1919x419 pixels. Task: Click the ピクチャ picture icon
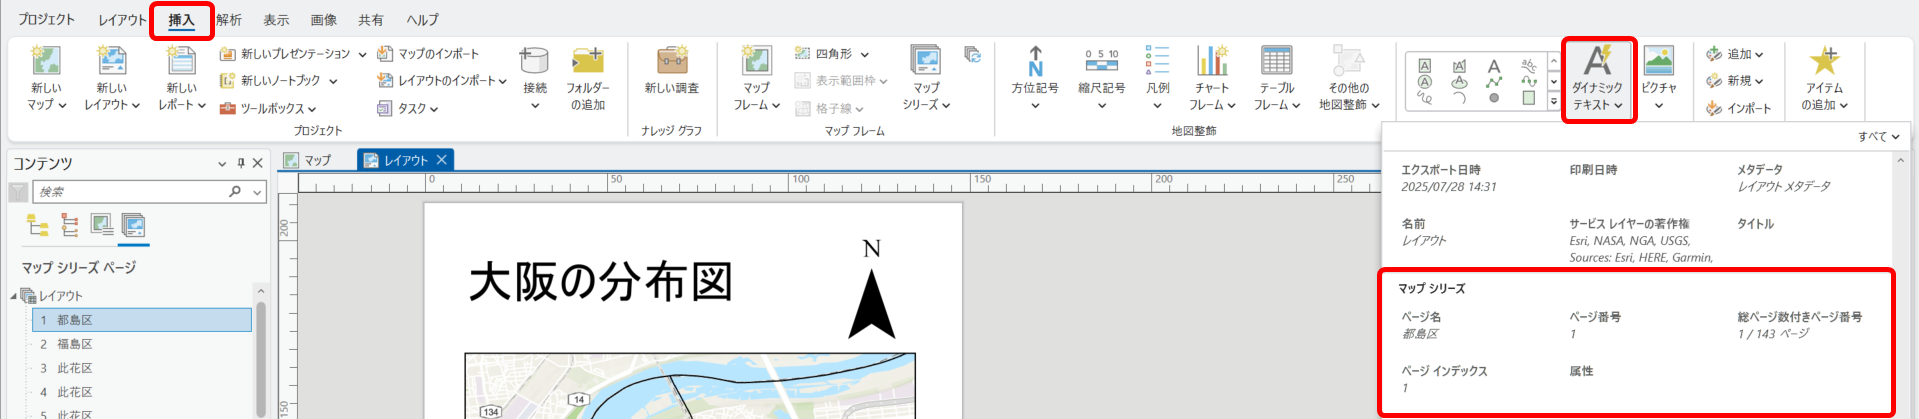(x=1658, y=62)
